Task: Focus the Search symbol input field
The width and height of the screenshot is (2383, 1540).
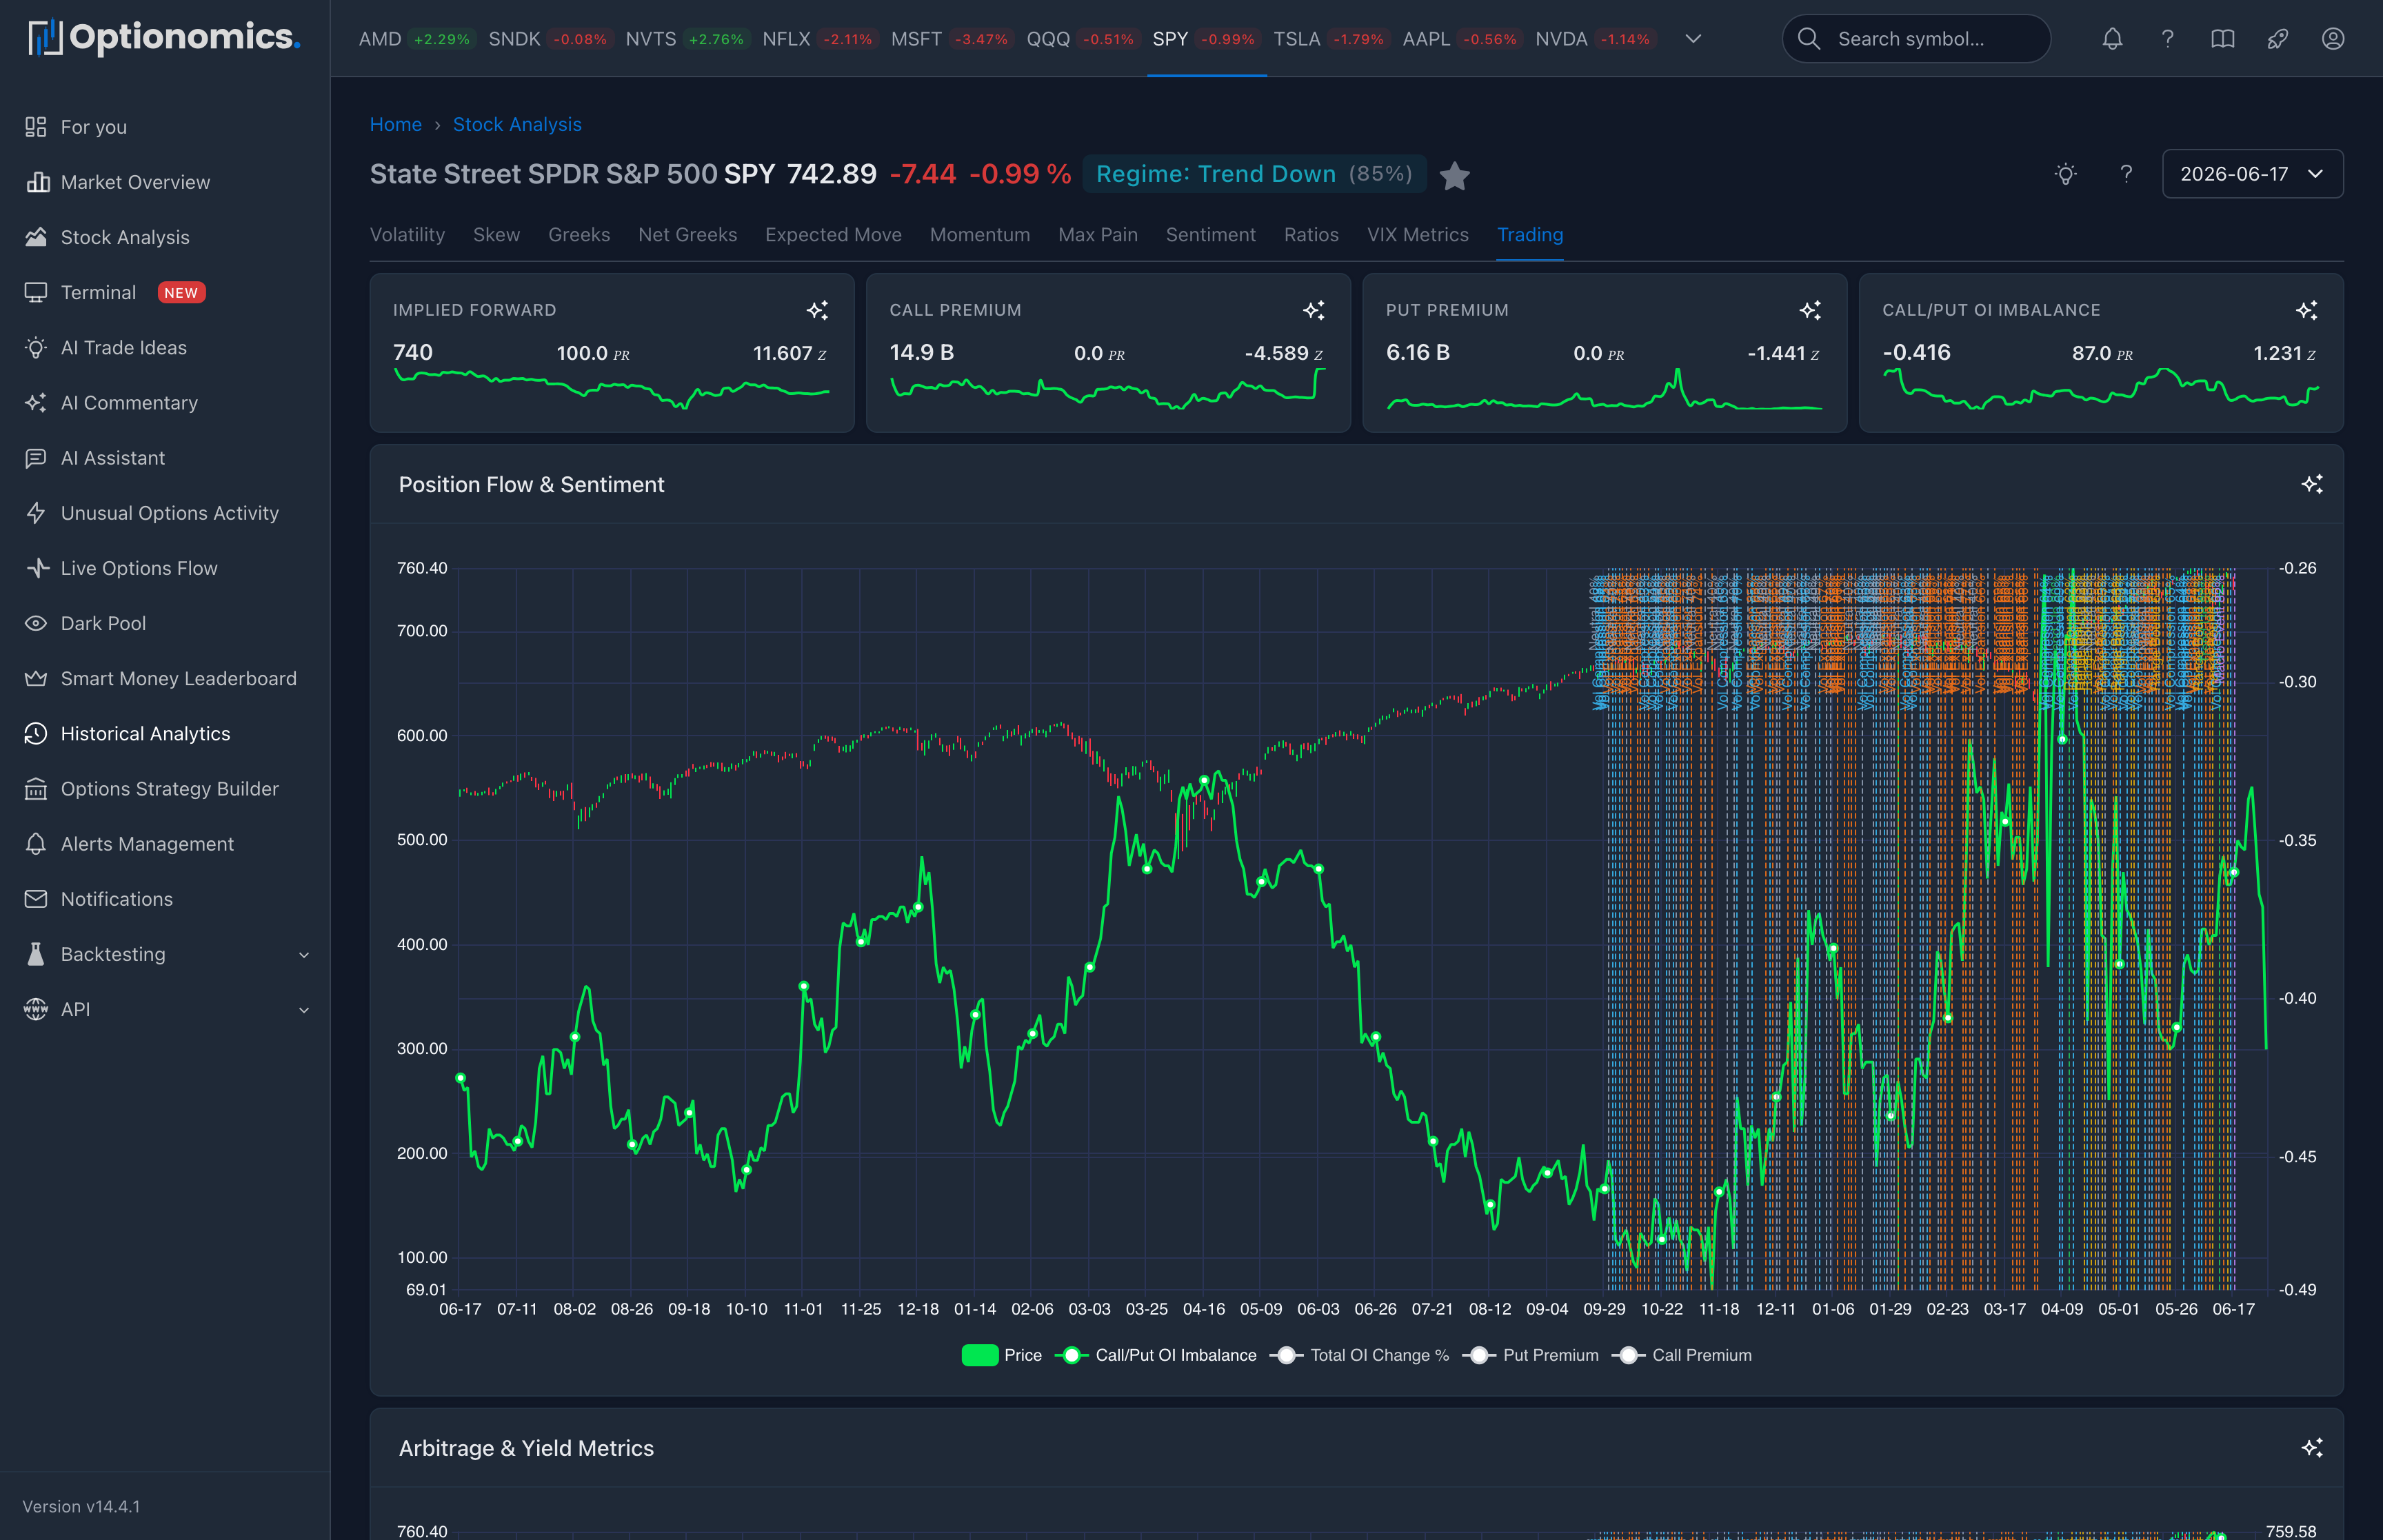Action: pos(1916,39)
